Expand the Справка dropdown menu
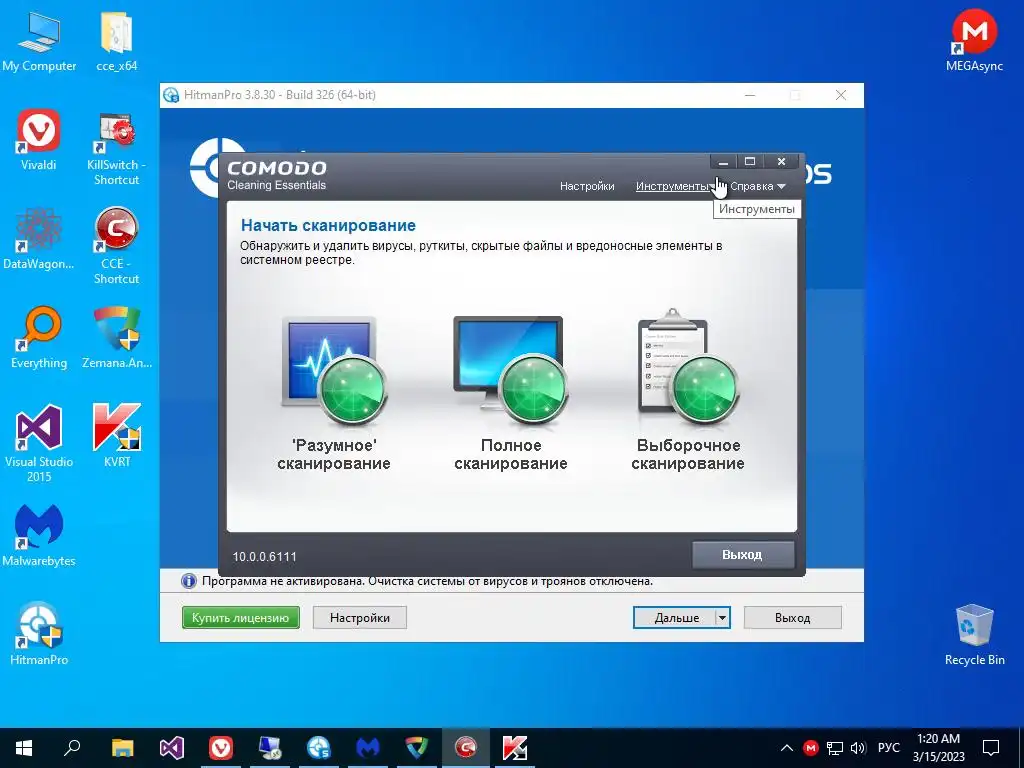This screenshot has width=1024, height=768. coord(758,186)
